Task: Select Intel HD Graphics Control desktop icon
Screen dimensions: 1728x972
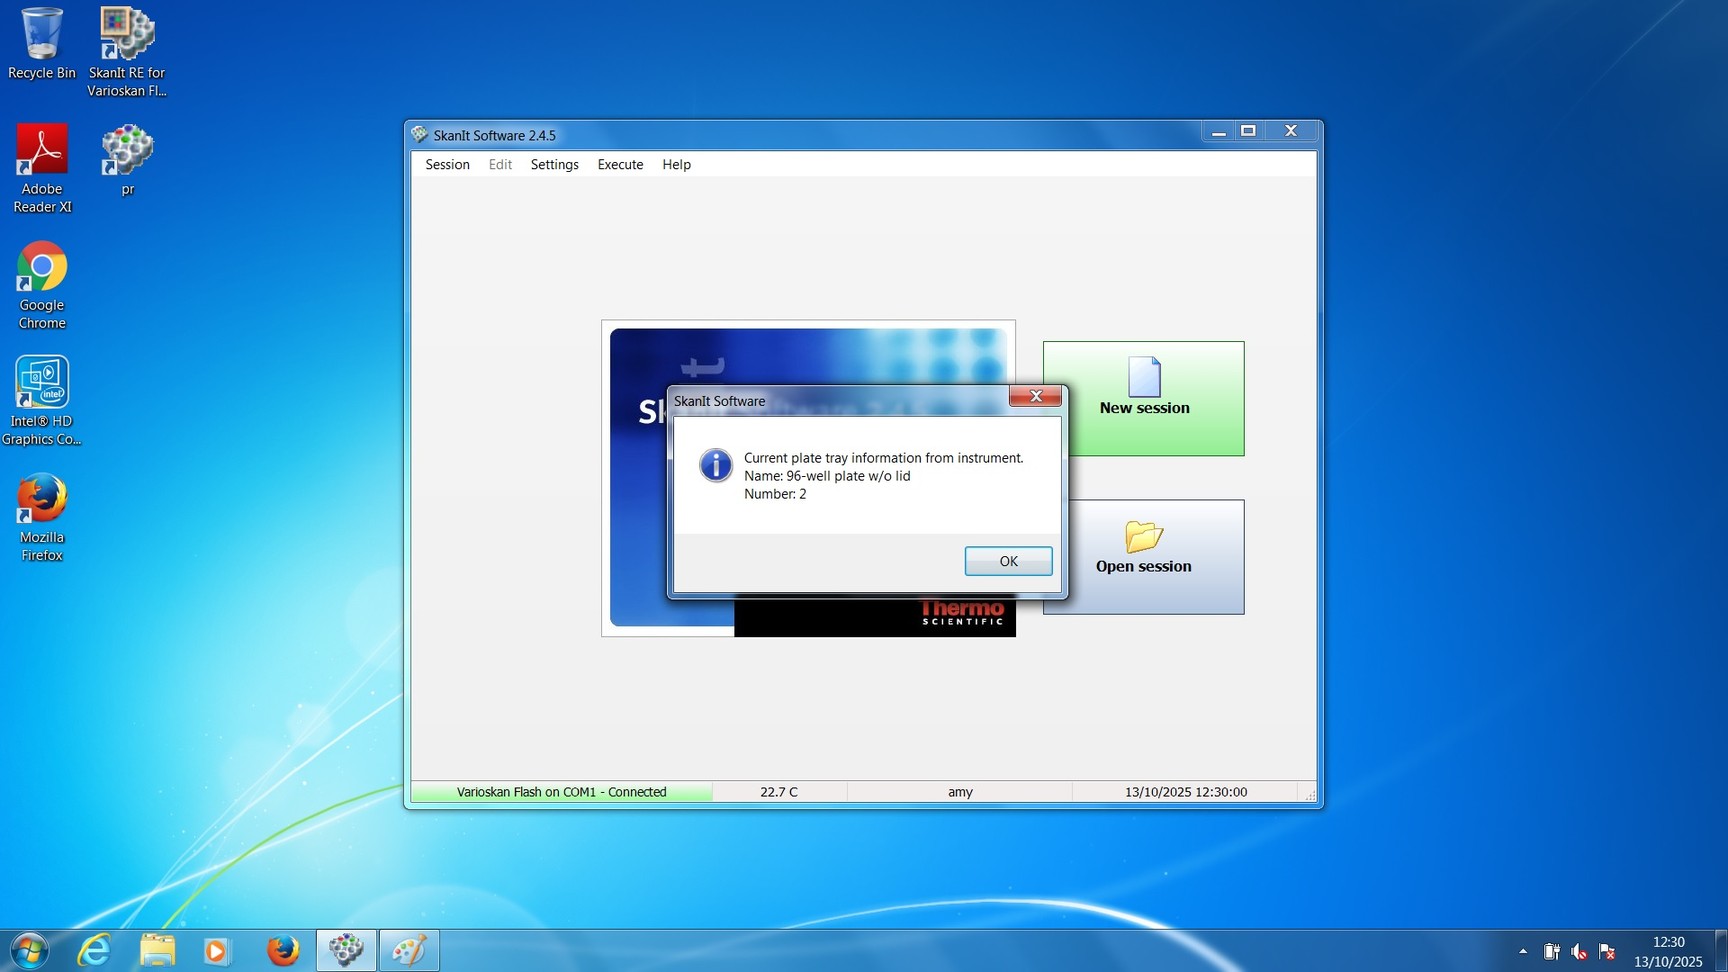Action: pyautogui.click(x=41, y=400)
